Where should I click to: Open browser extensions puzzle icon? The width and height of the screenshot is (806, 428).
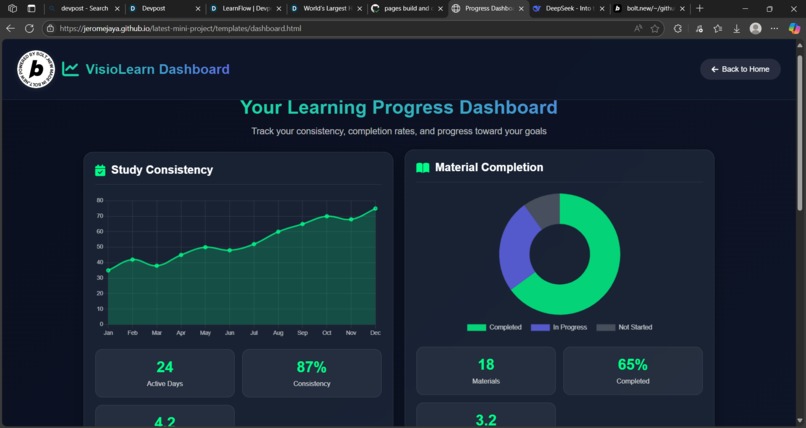pyautogui.click(x=678, y=28)
